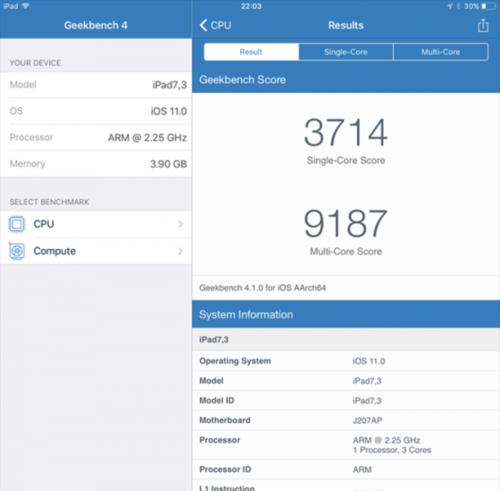Tap the Processor row in System Information
This screenshot has height=491, width=500.
coord(346,445)
